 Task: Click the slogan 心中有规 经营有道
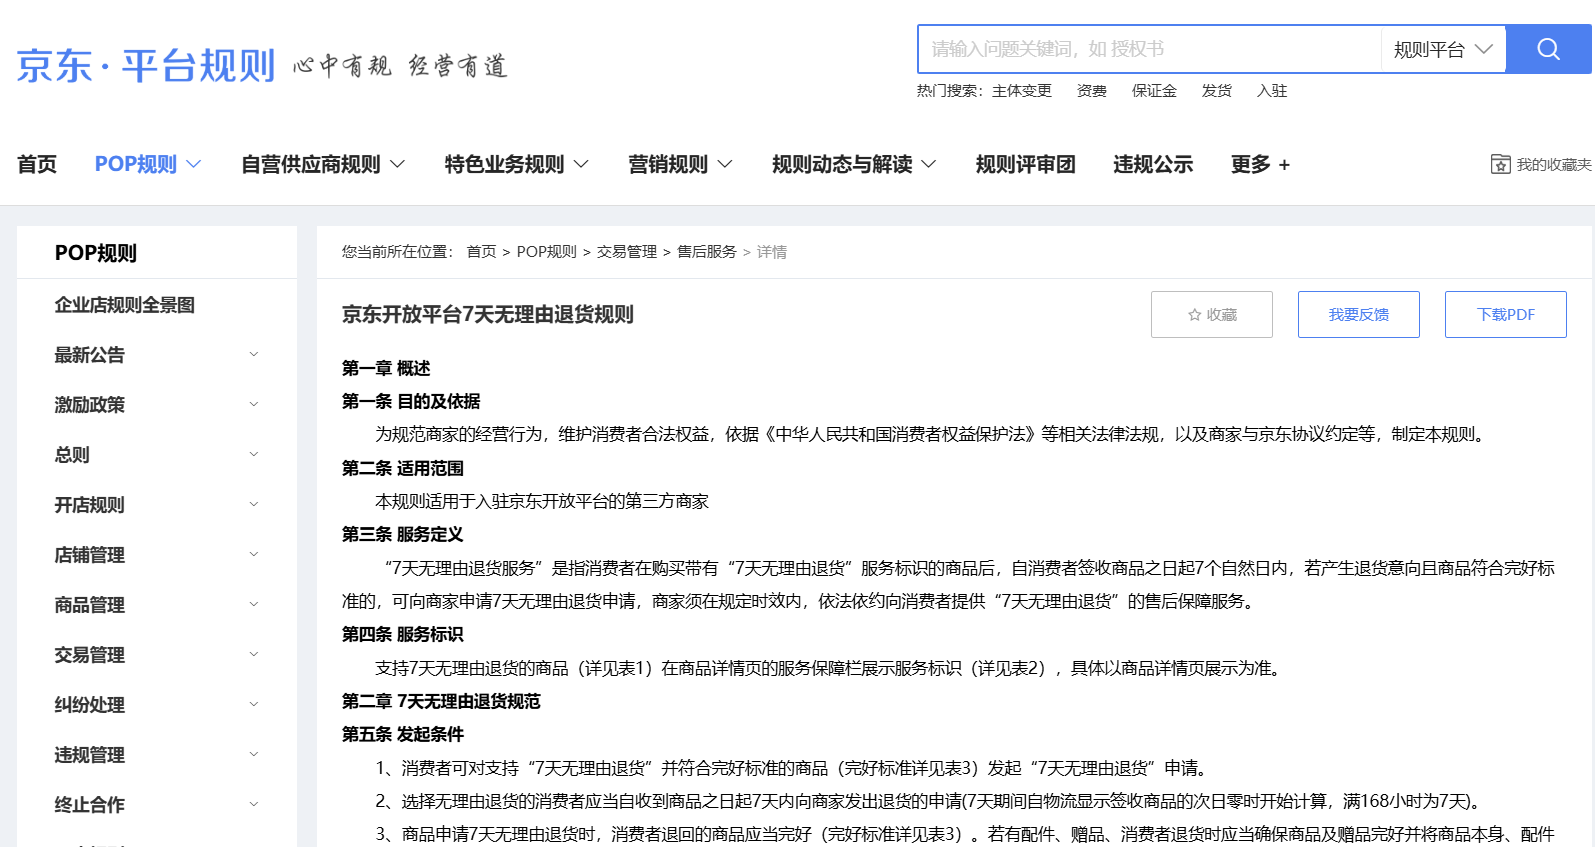[x=400, y=66]
